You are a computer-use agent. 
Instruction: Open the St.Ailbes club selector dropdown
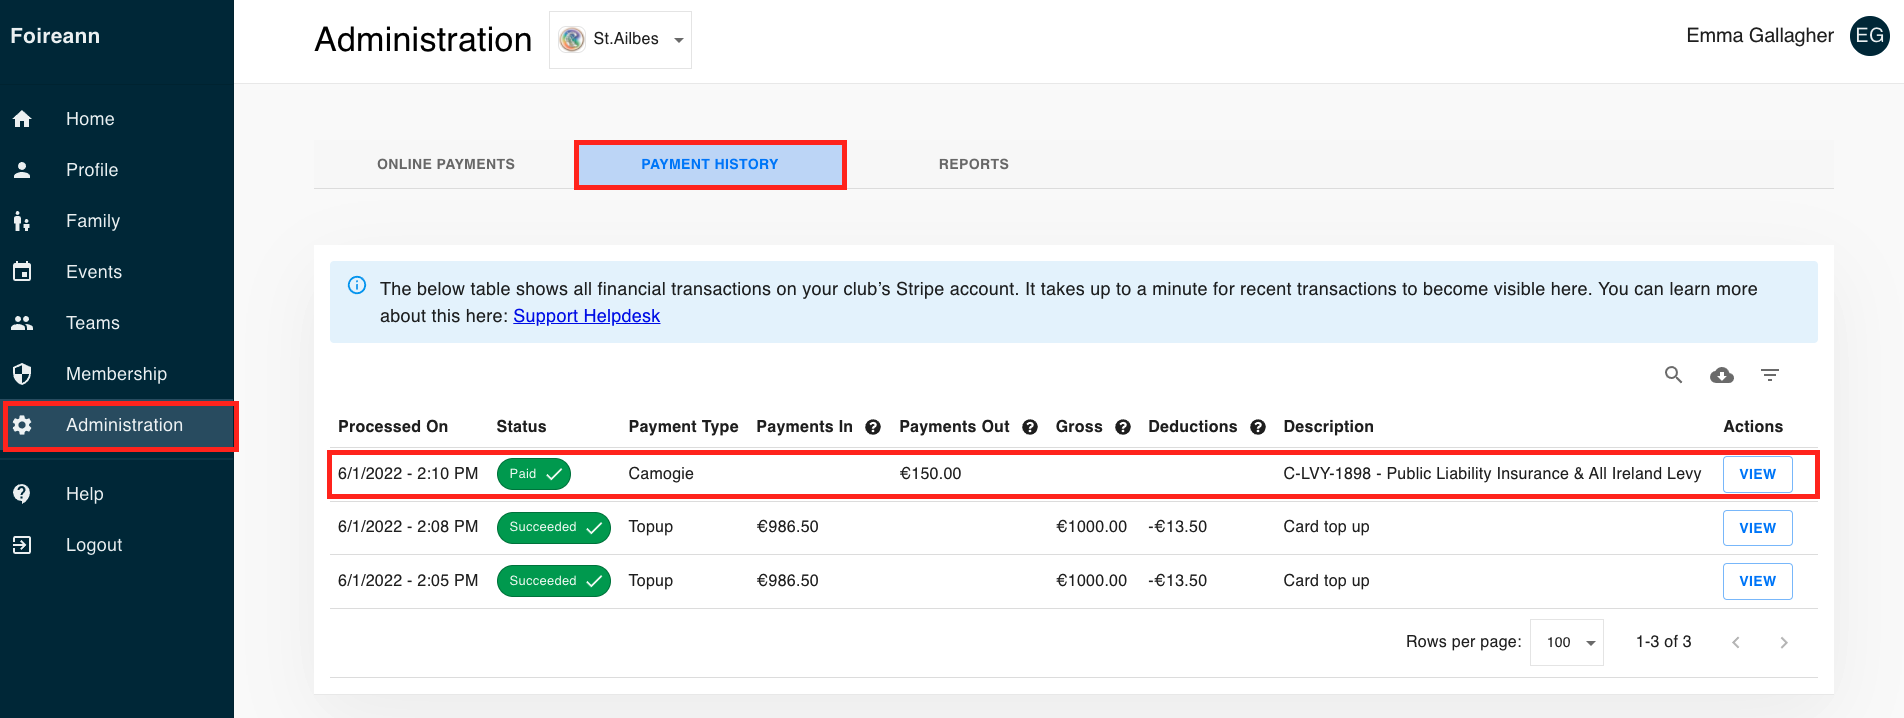(620, 40)
